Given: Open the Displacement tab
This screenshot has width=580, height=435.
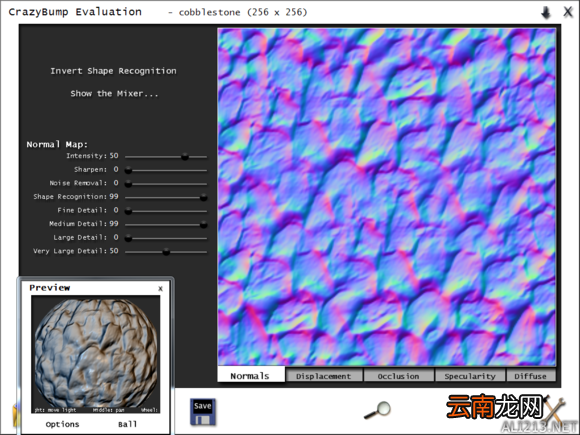Looking at the screenshot, I should [324, 376].
